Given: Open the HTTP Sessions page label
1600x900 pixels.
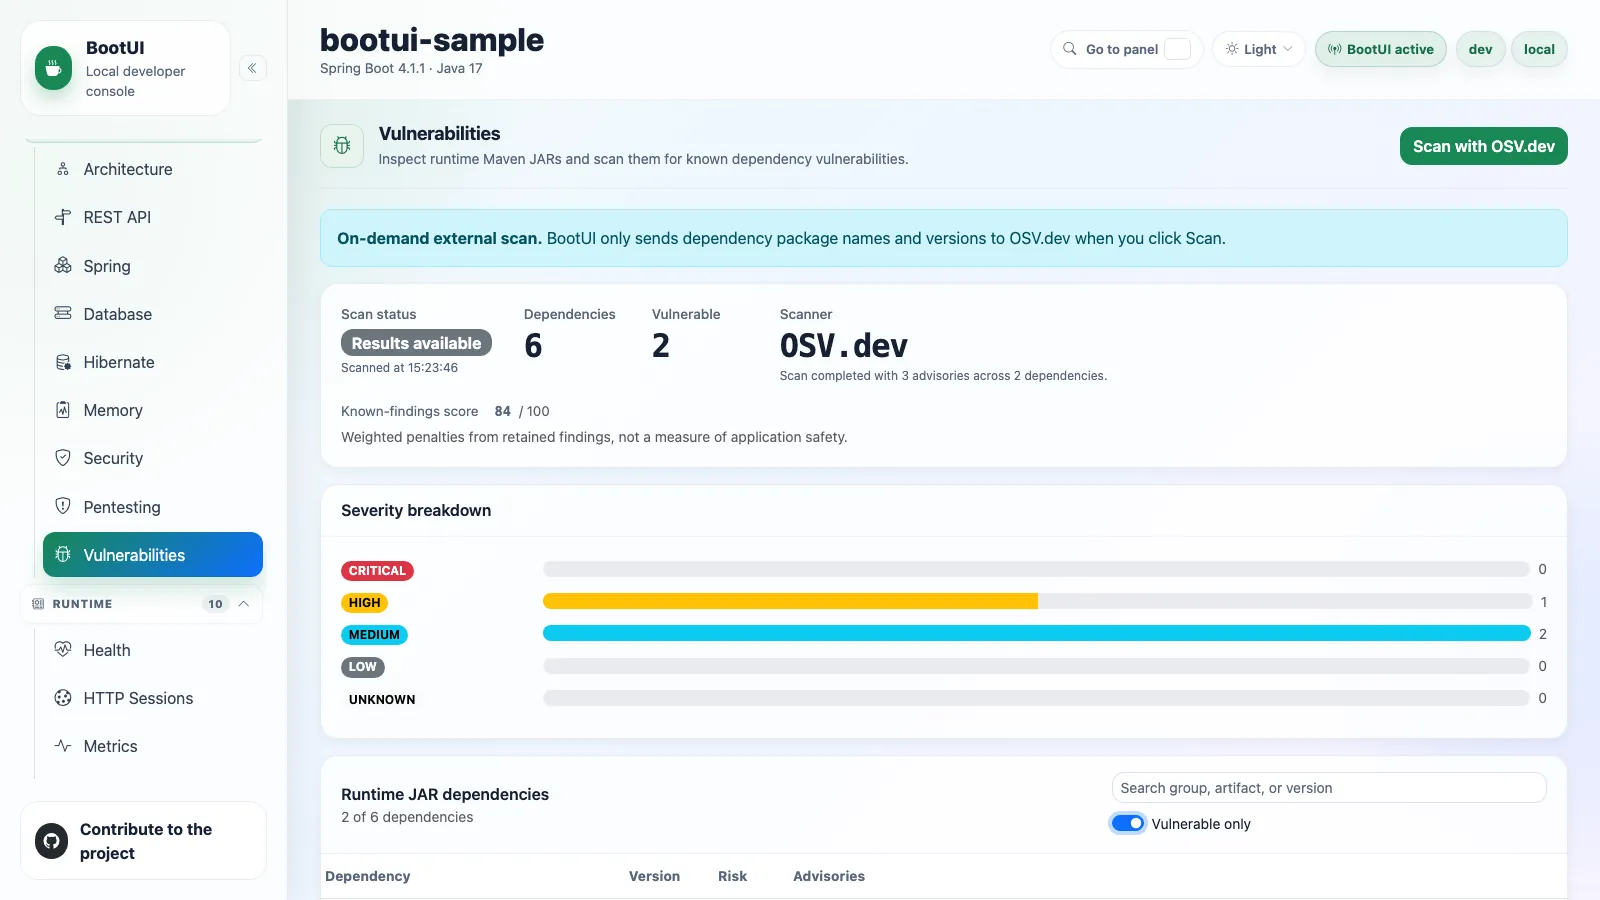Looking at the screenshot, I should 138,698.
